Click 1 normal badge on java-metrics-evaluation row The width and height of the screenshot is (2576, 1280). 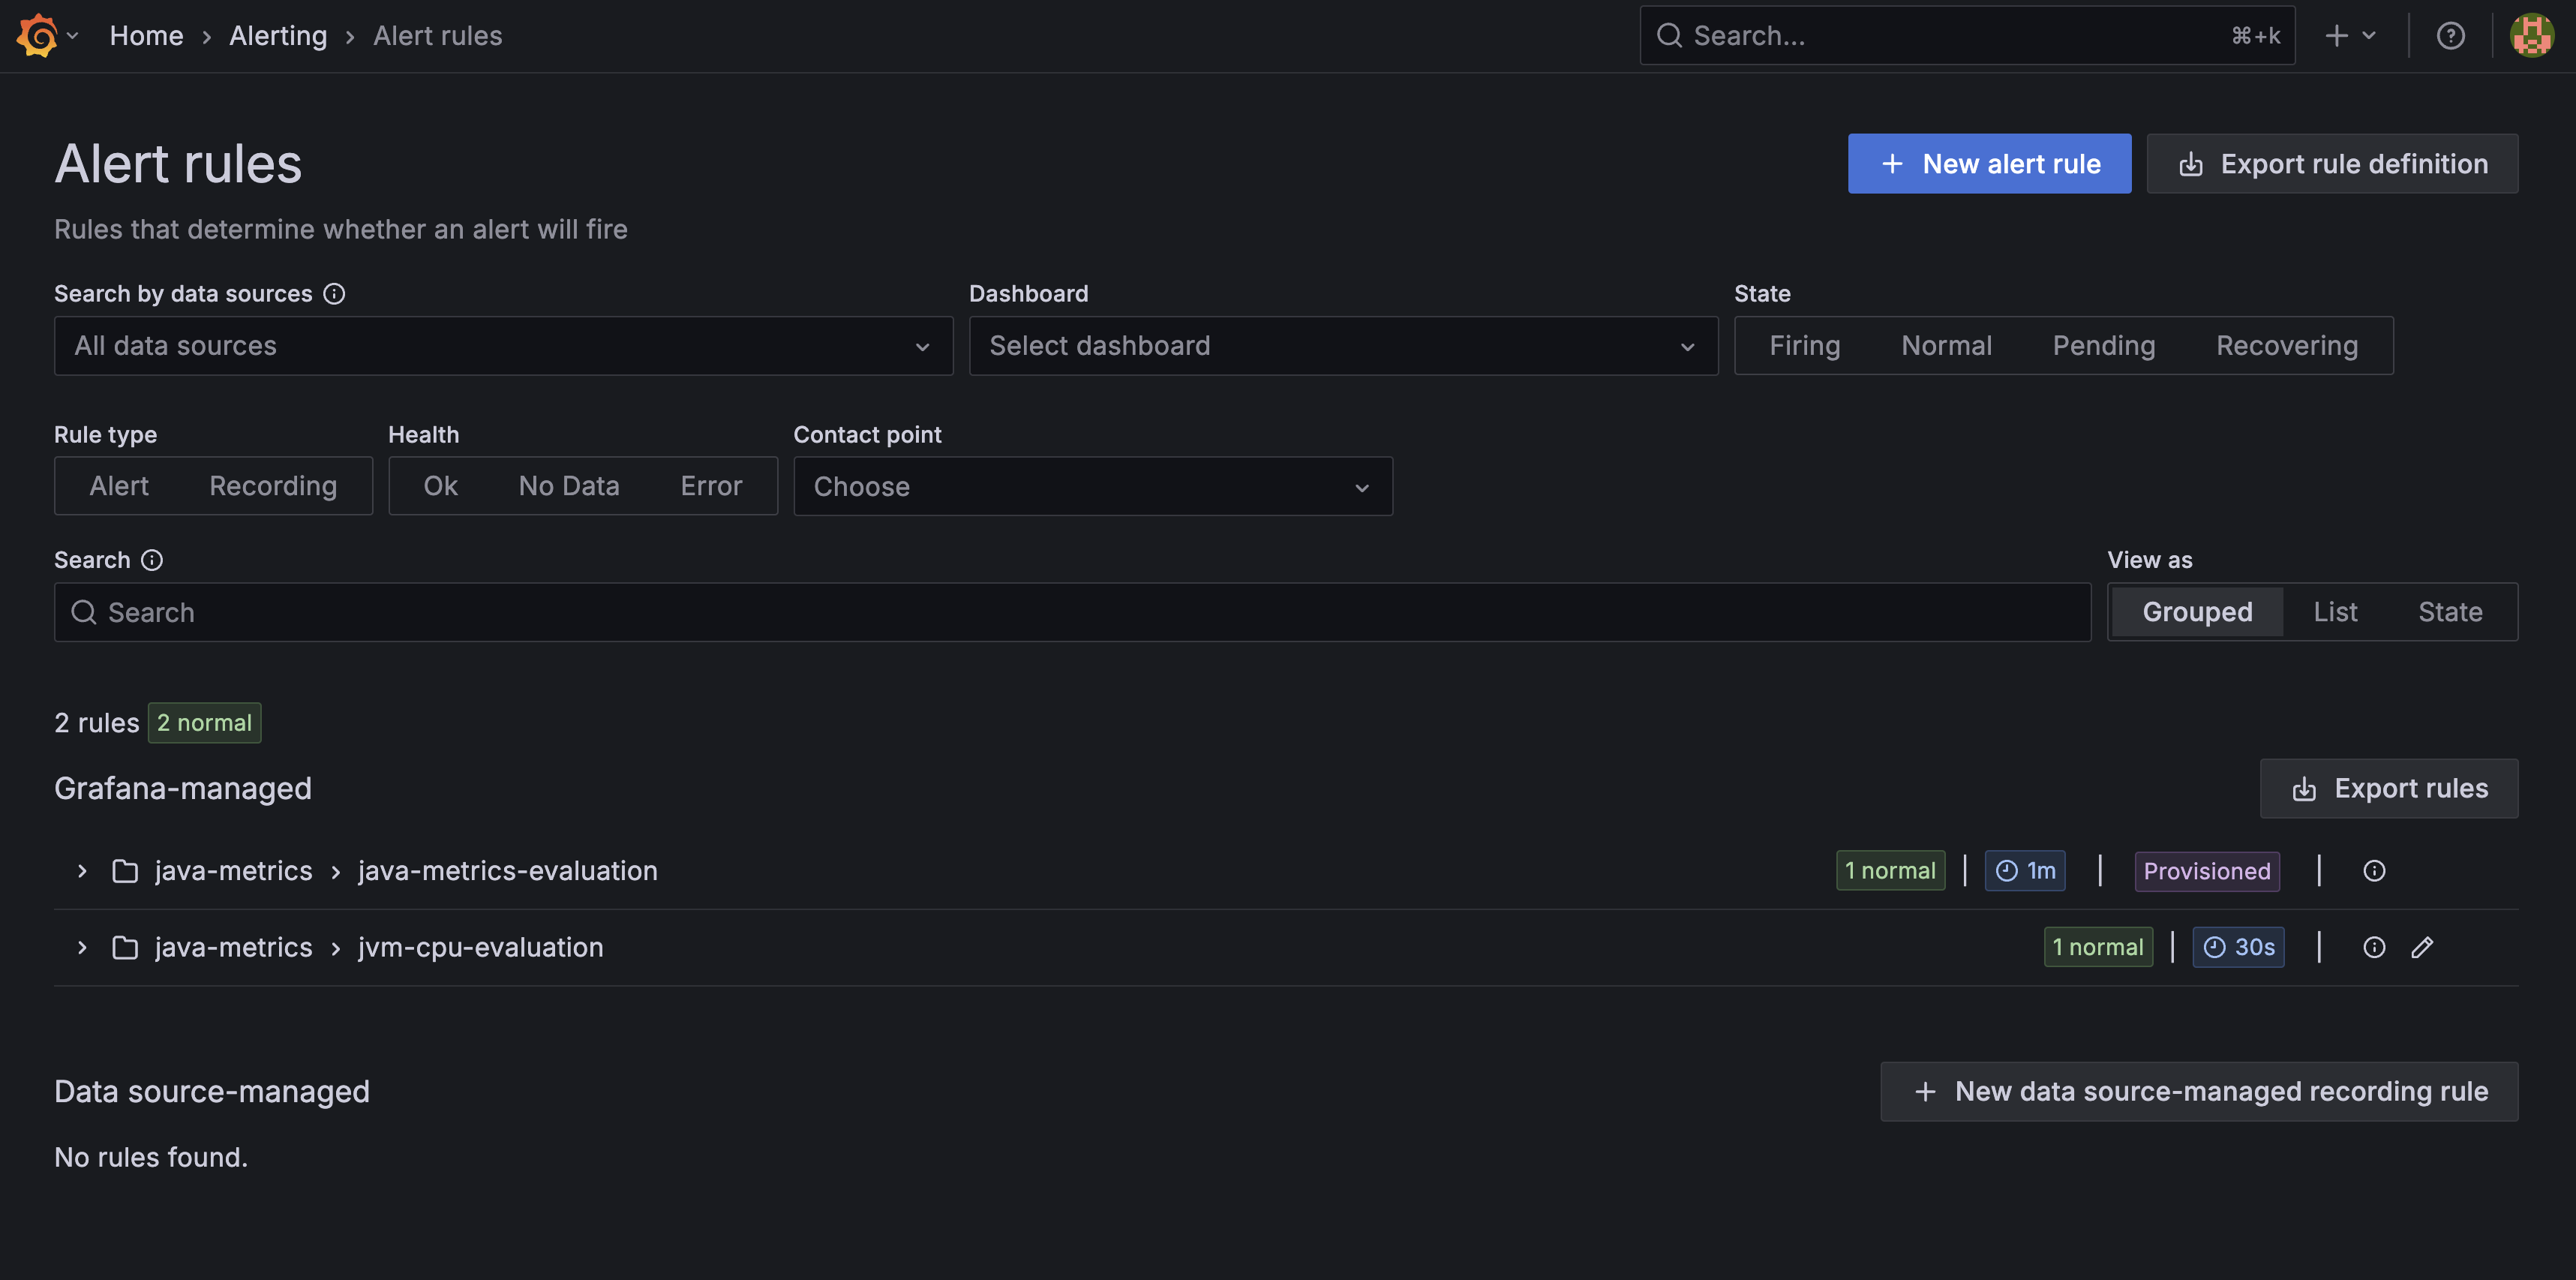click(x=1890, y=871)
